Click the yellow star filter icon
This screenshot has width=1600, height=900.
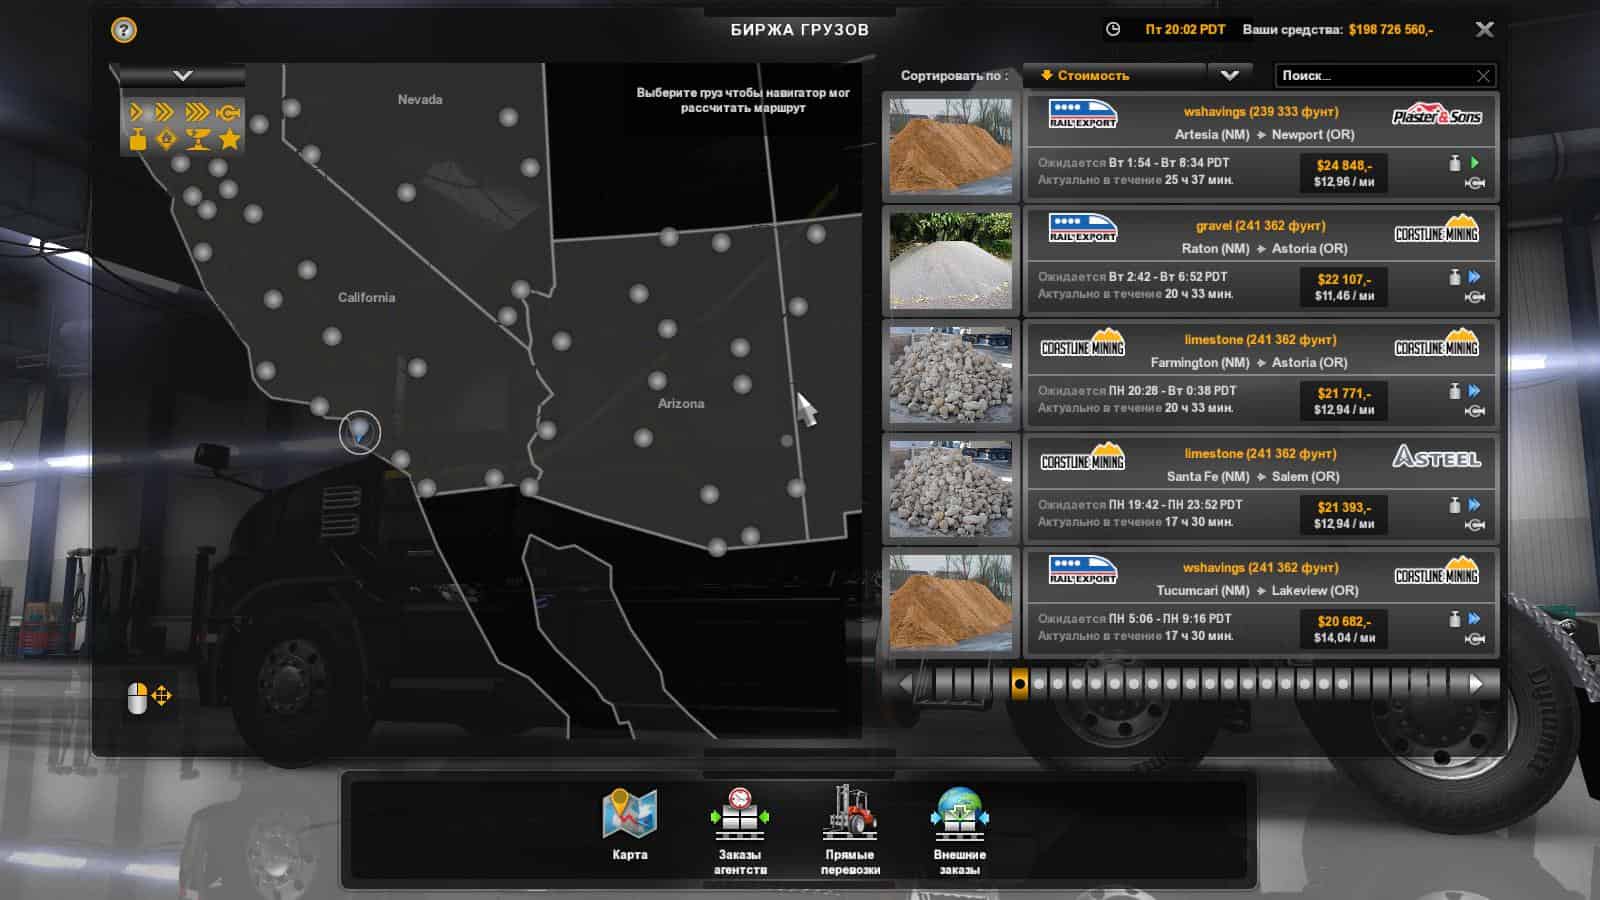coord(230,139)
